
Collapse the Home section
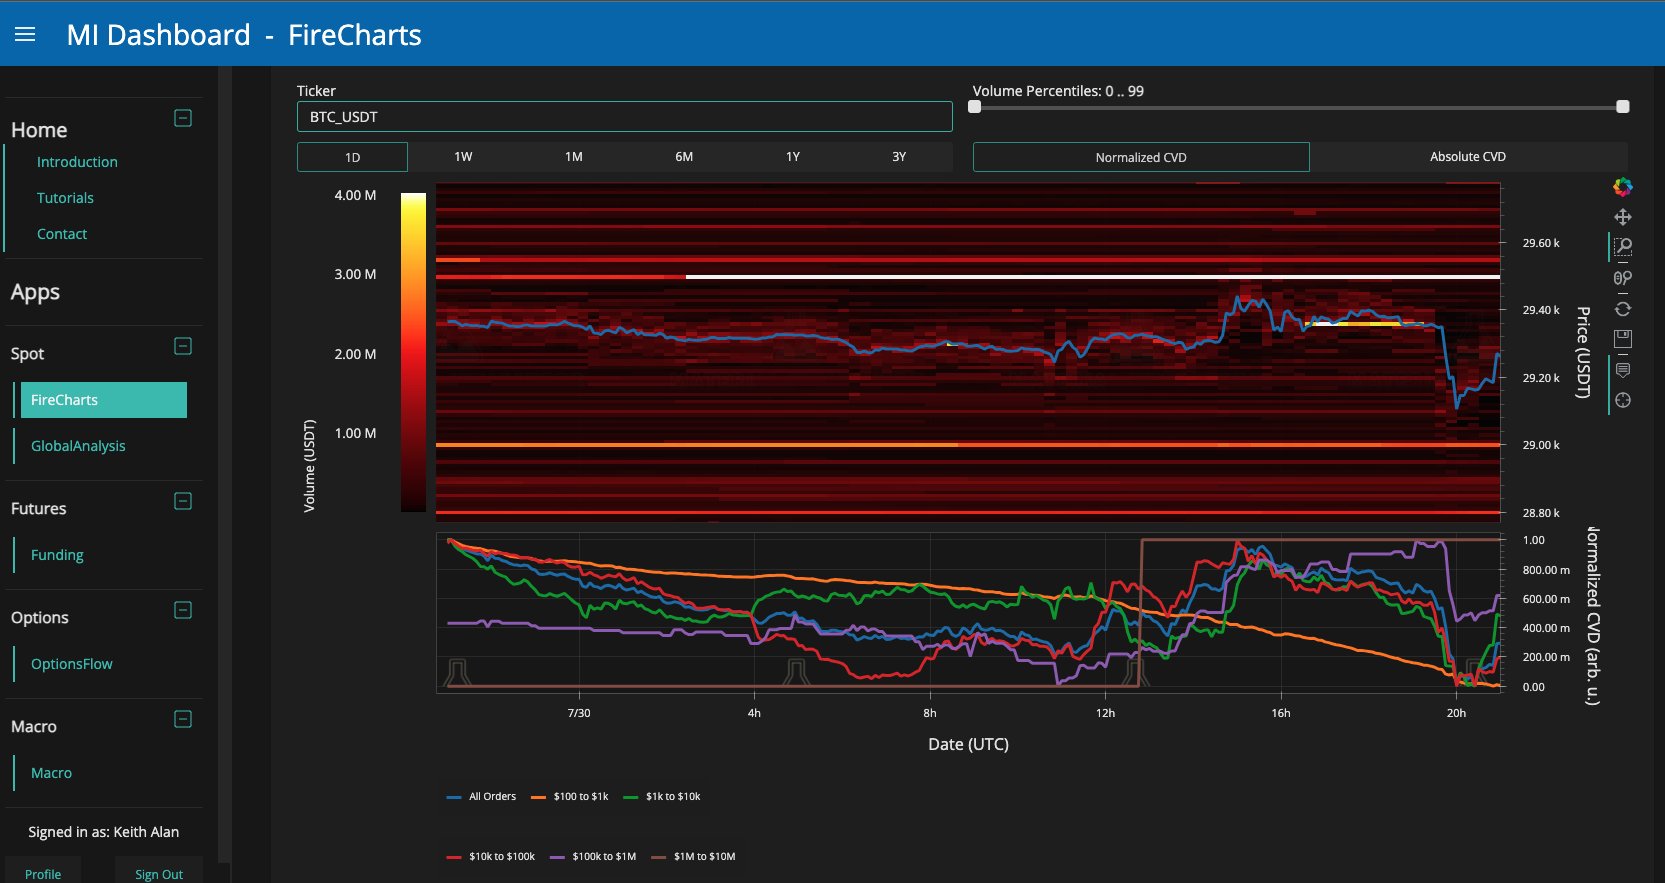pos(183,118)
